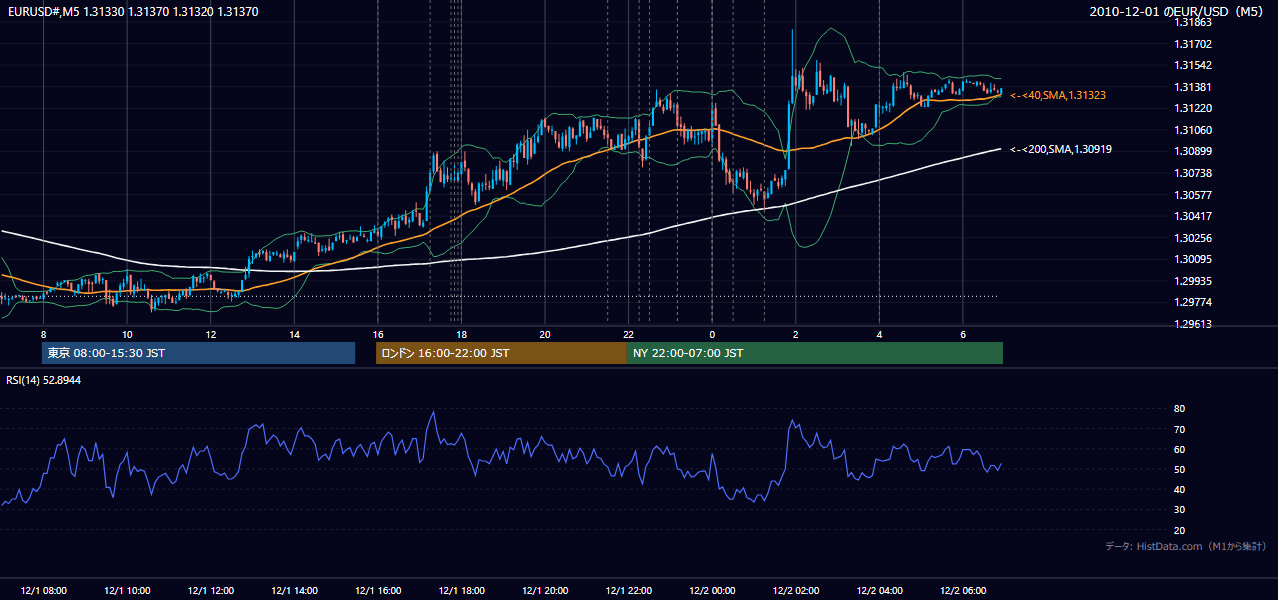The image size is (1278, 600).
Task: Click hour label 6 below price chart
Action: click(963, 334)
